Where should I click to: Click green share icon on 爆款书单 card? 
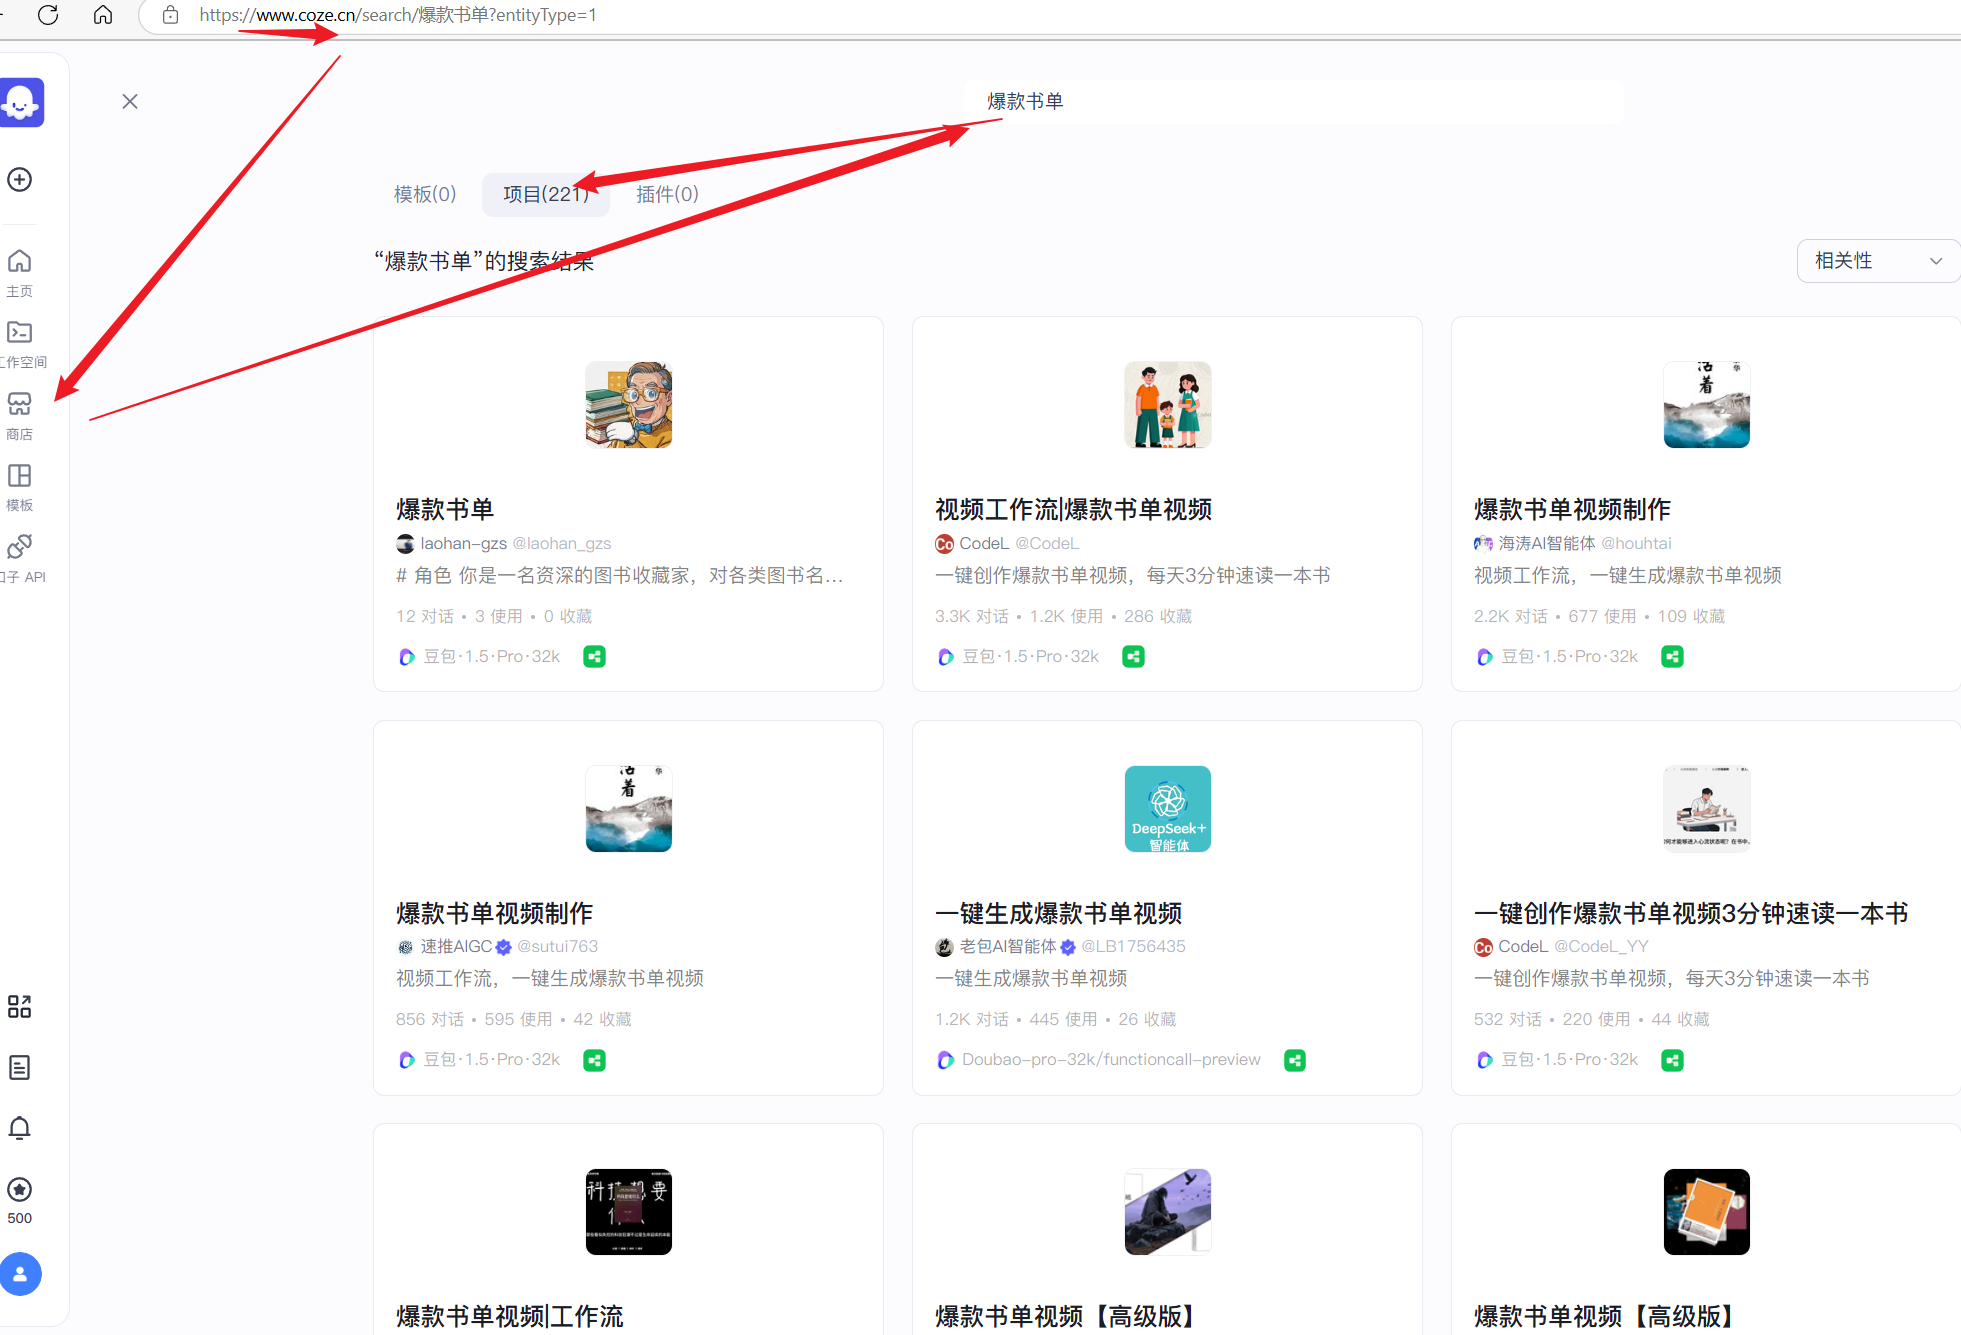595,657
